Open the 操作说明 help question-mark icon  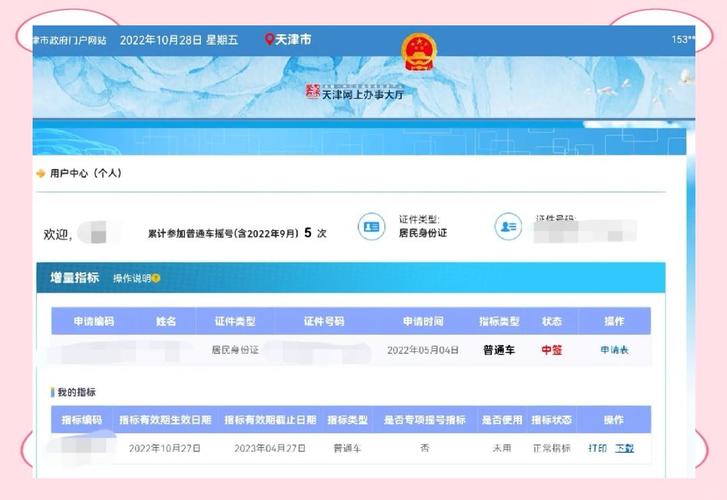(x=156, y=278)
